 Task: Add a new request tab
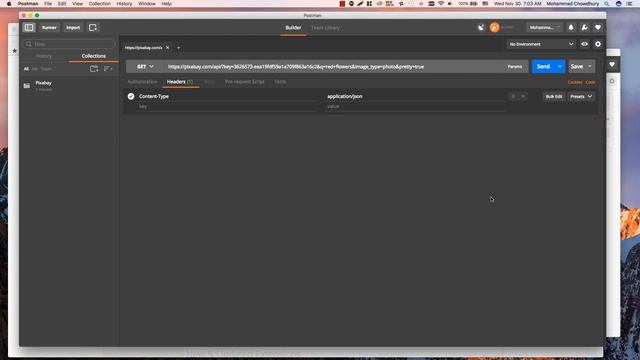178,48
